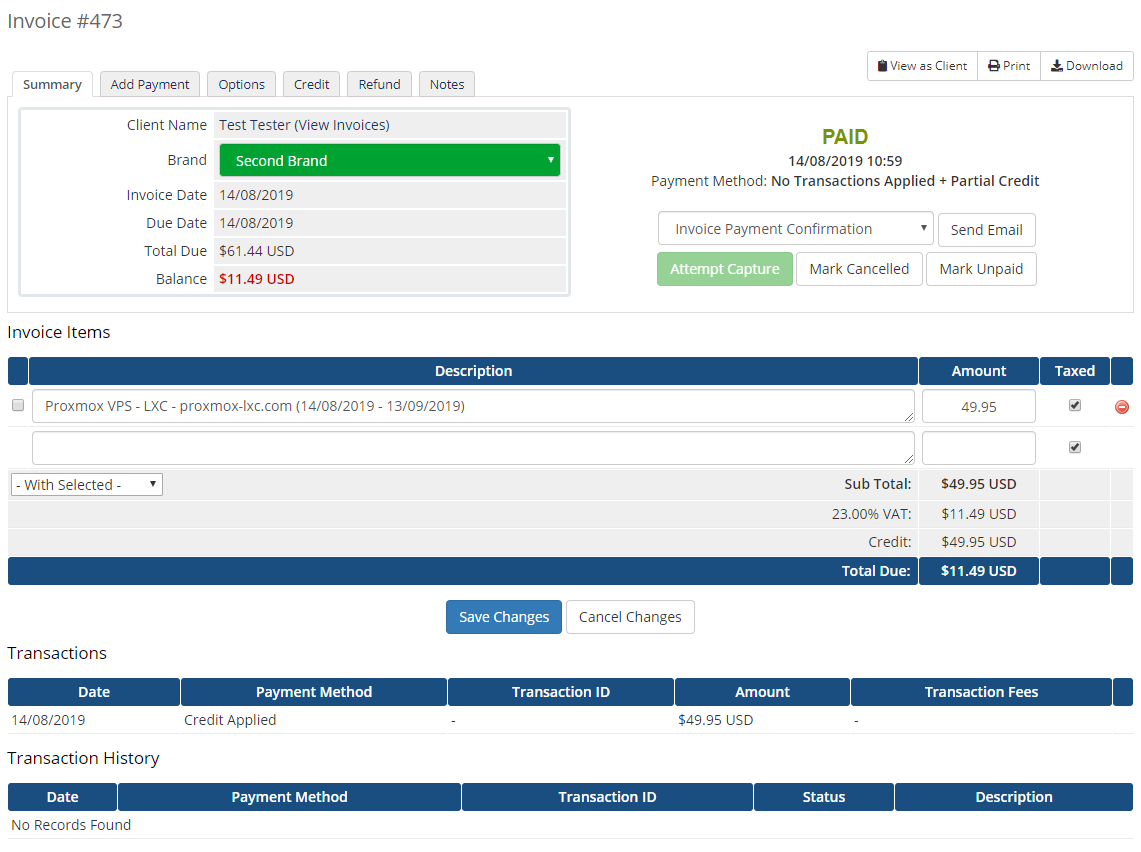Image resolution: width=1141 pixels, height=852 pixels.
Task: Save the invoice changes
Action: [503, 617]
